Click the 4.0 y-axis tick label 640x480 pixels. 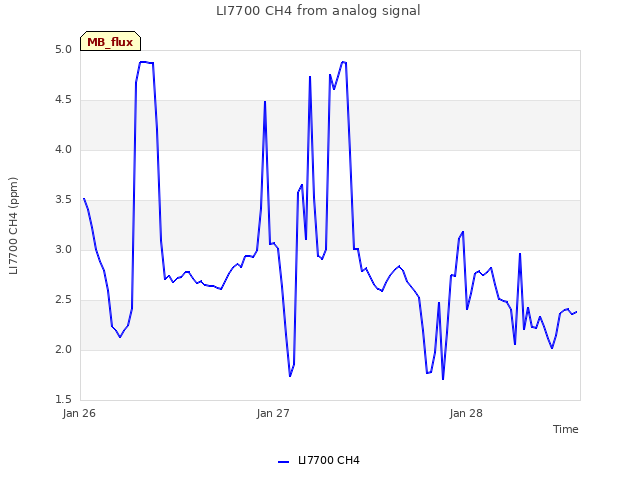click(x=63, y=150)
